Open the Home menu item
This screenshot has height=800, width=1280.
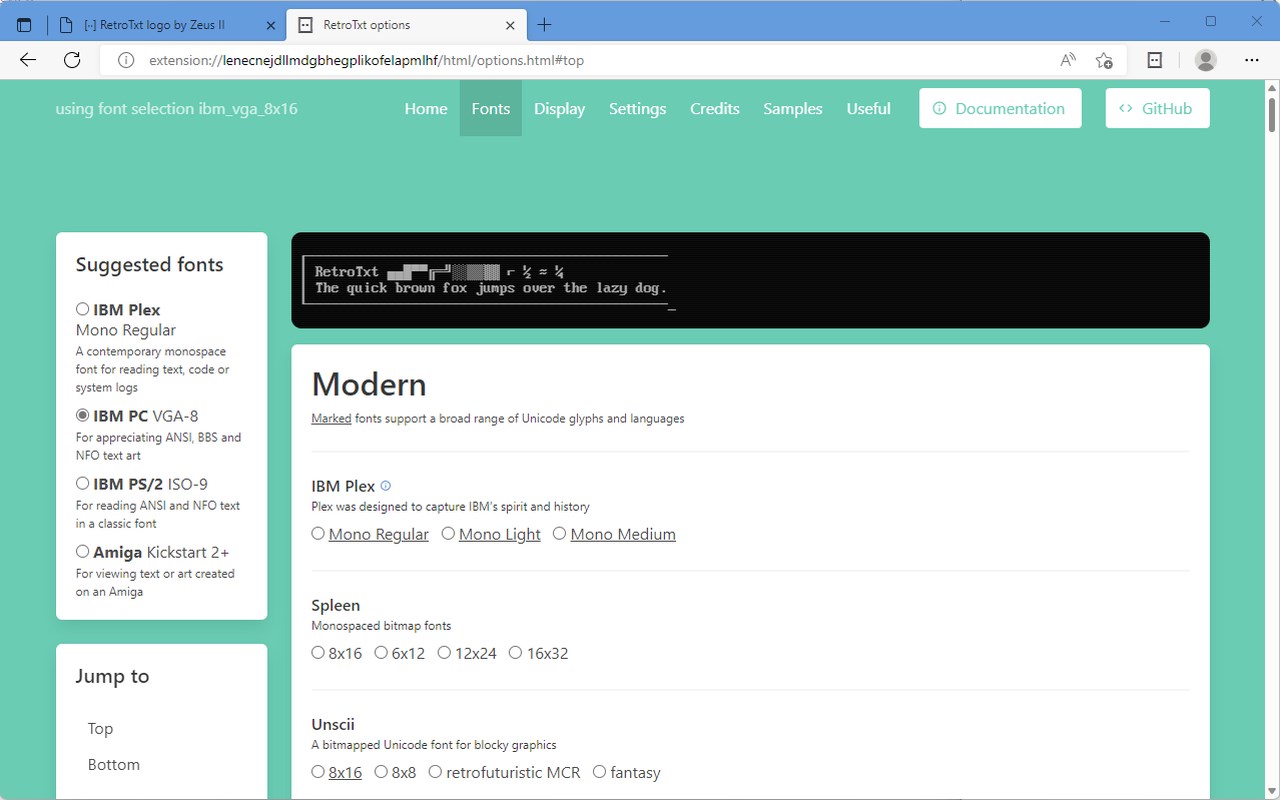coord(426,109)
